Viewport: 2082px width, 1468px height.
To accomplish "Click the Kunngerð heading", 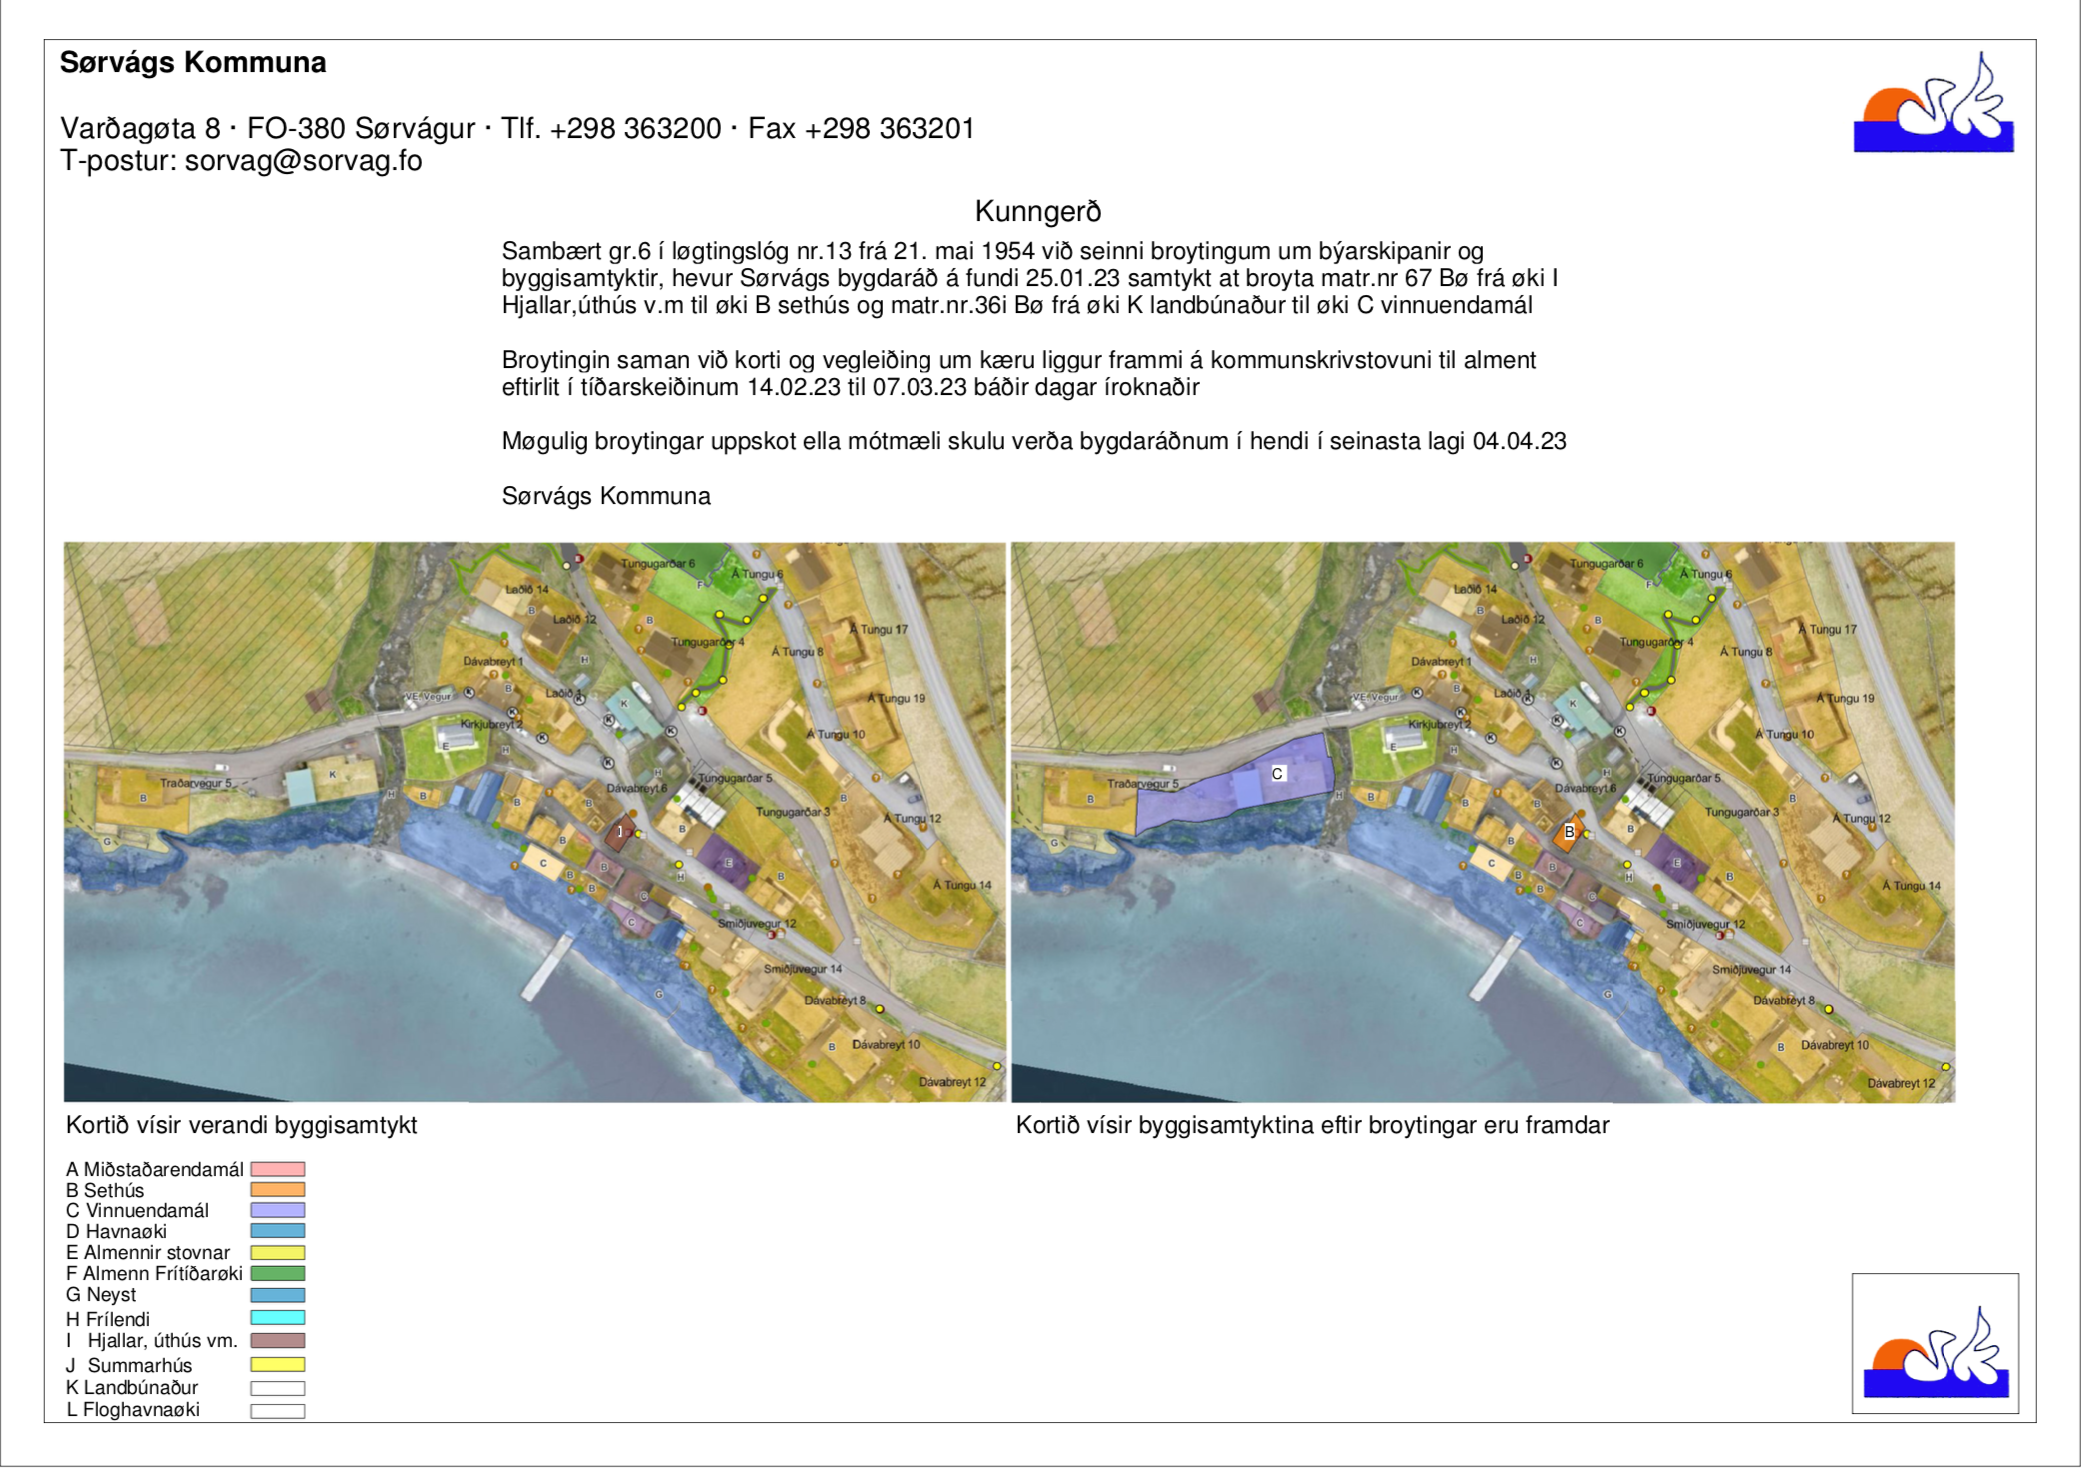I will tap(1038, 211).
